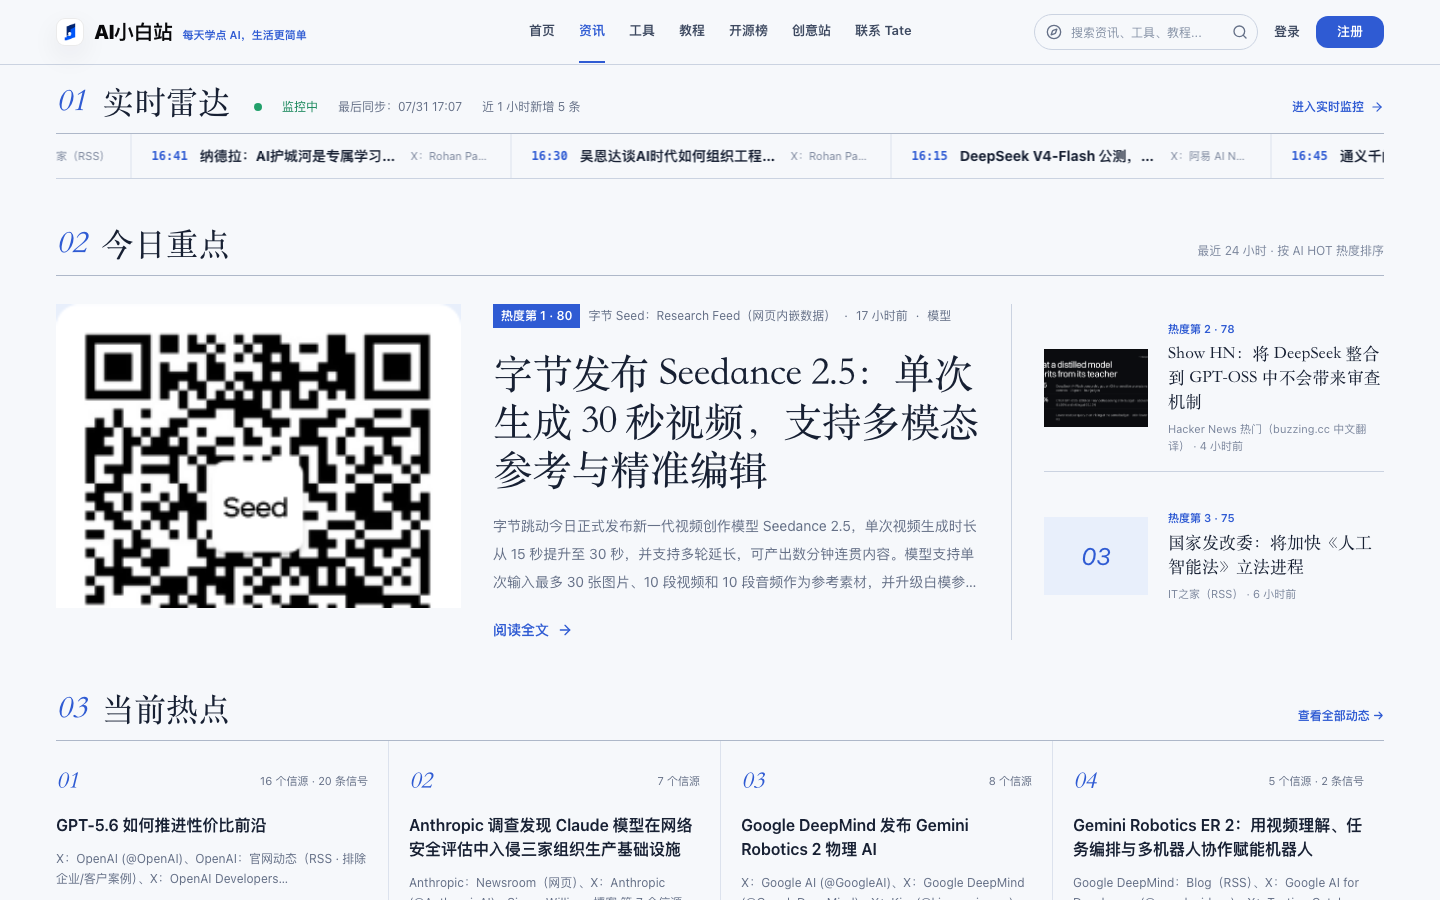Viewport: 1440px width, 900px height.
Task: Open 16:30 吴恩达谈AI时代 ticker item
Action: point(701,156)
